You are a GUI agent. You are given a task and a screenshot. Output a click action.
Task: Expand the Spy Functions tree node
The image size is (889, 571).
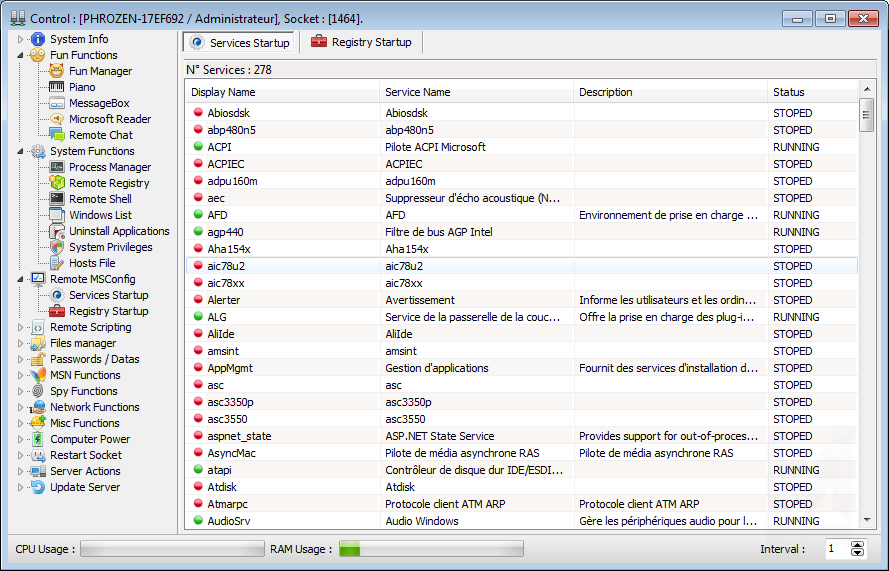pyautogui.click(x=21, y=391)
